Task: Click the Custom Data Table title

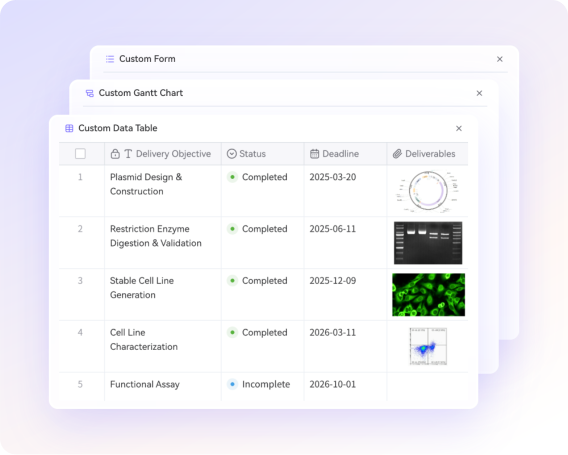Action: 118,128
